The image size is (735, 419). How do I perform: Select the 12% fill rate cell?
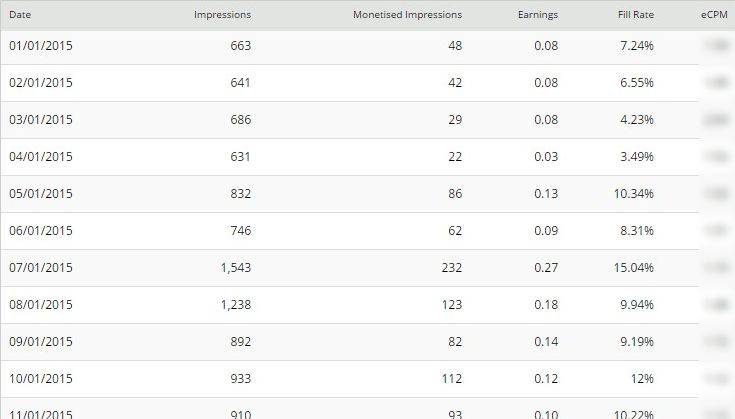[x=642, y=379]
